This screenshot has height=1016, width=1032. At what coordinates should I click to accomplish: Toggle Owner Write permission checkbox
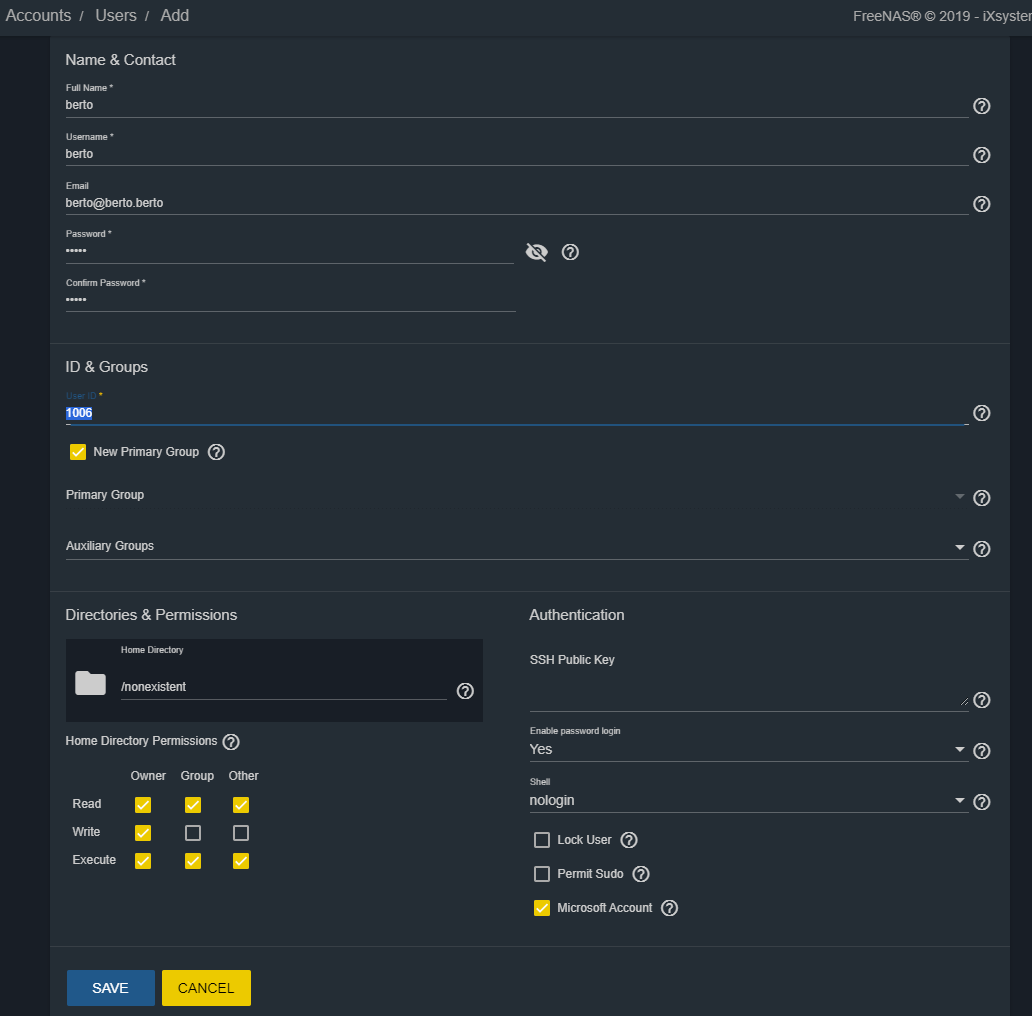pos(143,833)
